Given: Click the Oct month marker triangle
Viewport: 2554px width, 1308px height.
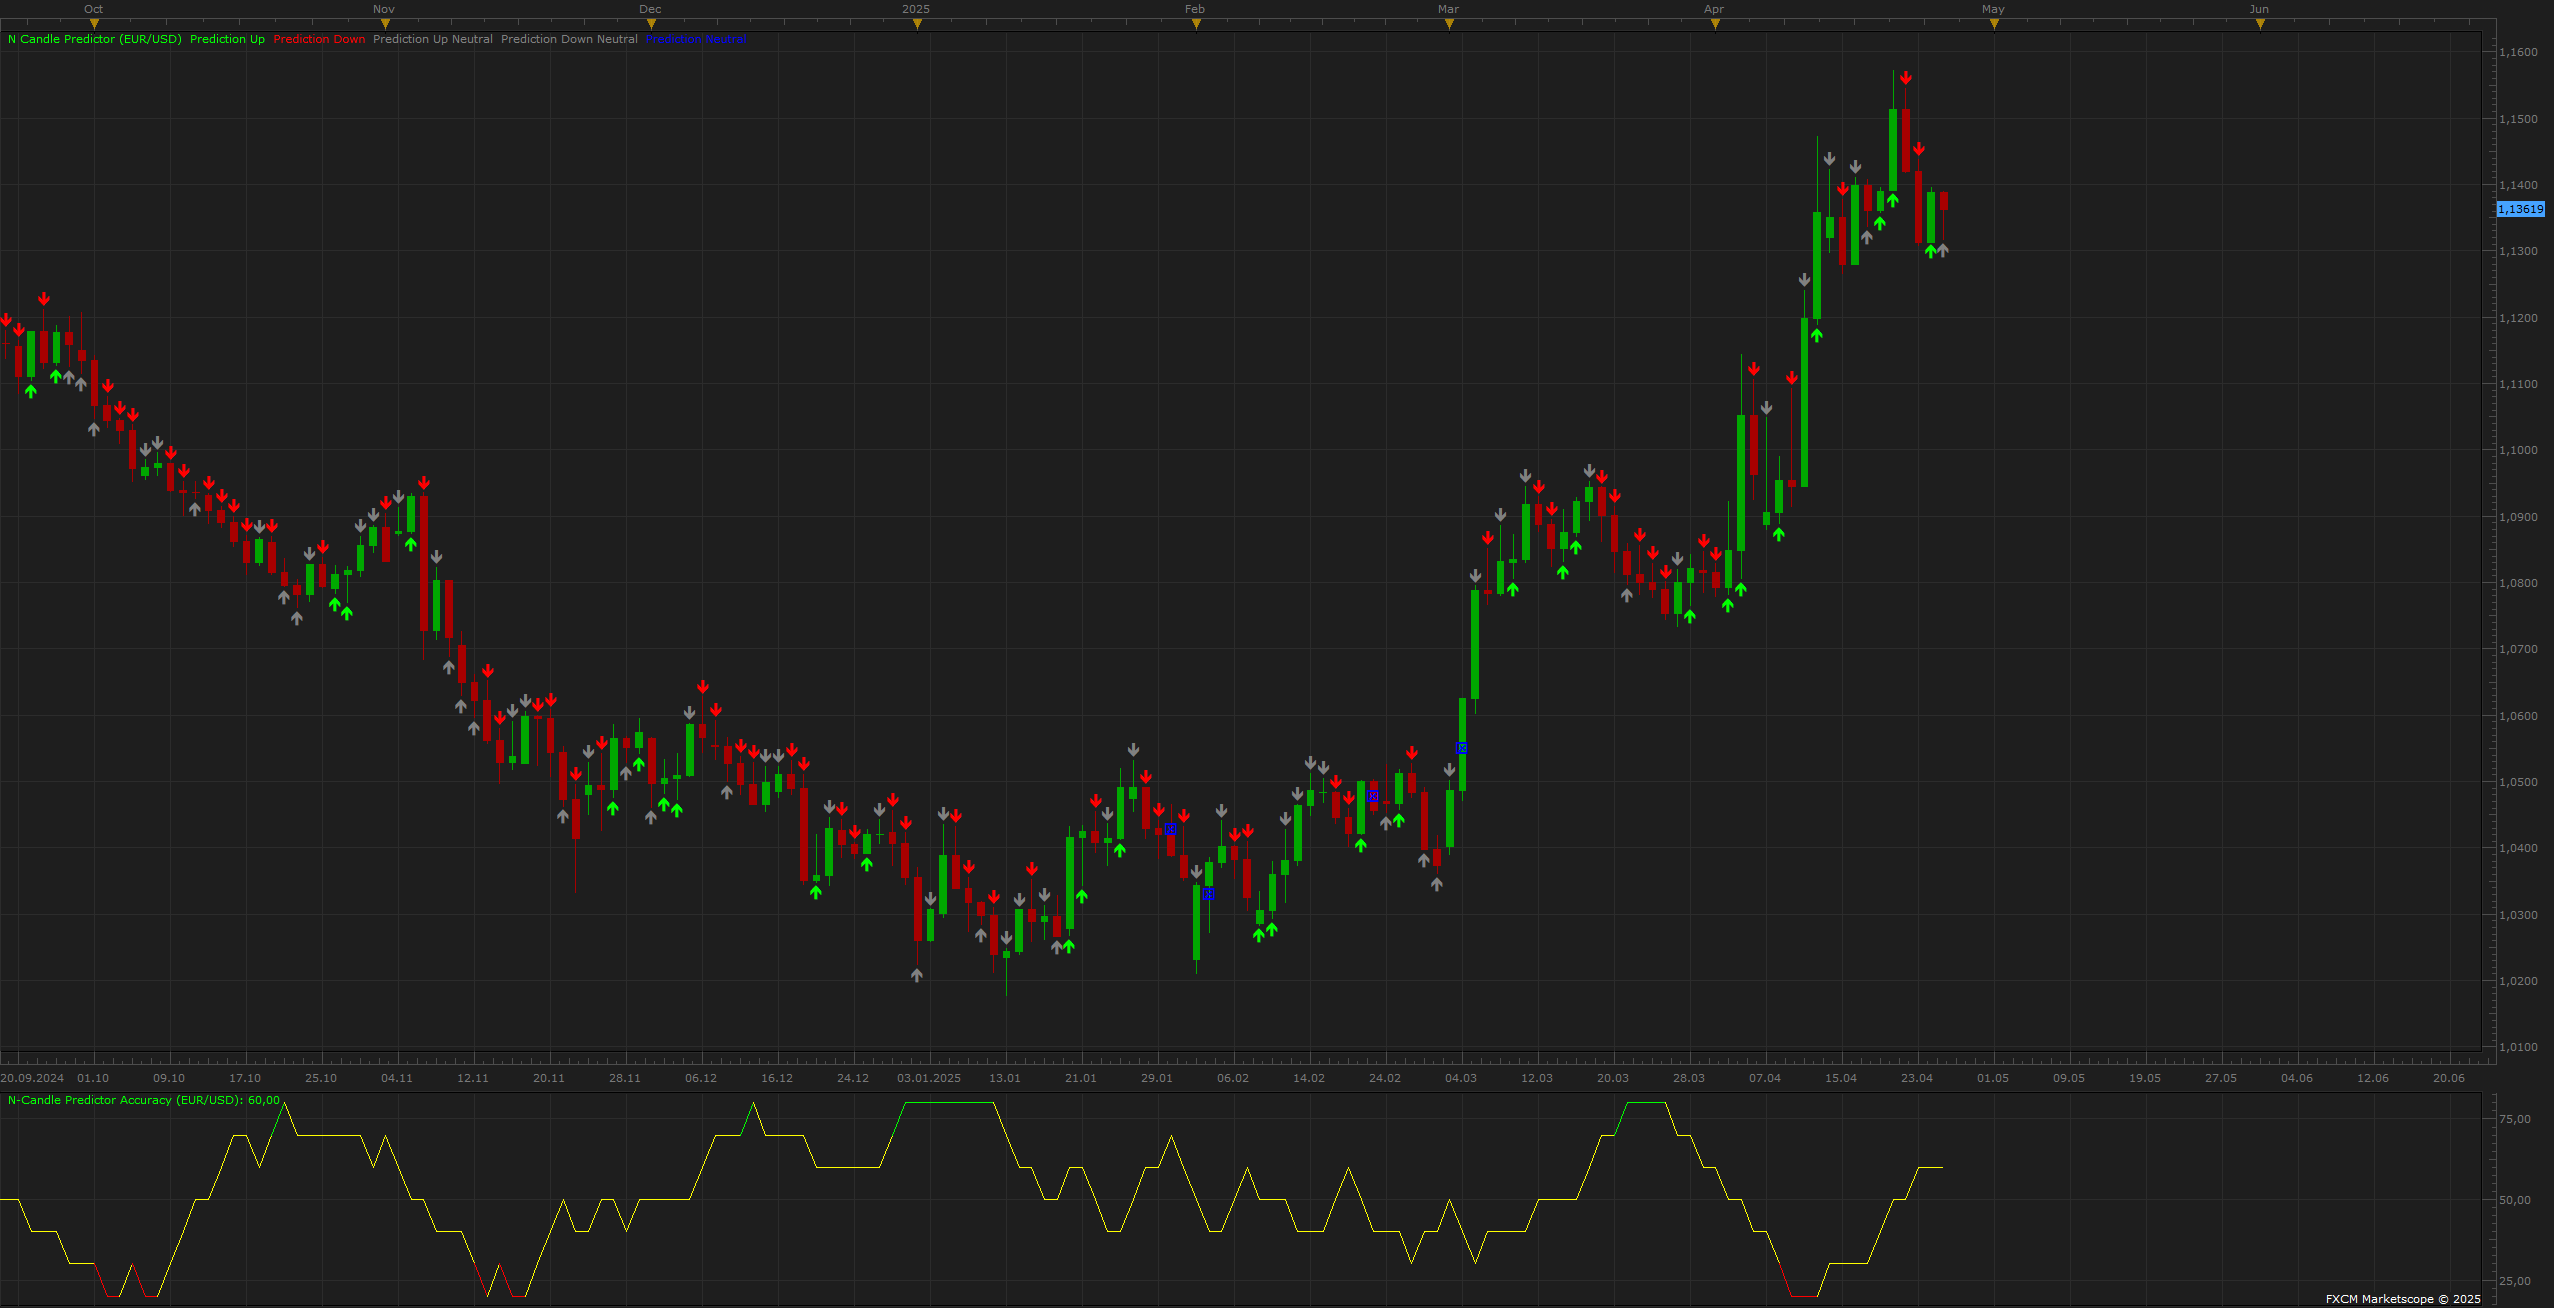Looking at the screenshot, I should point(94,24).
